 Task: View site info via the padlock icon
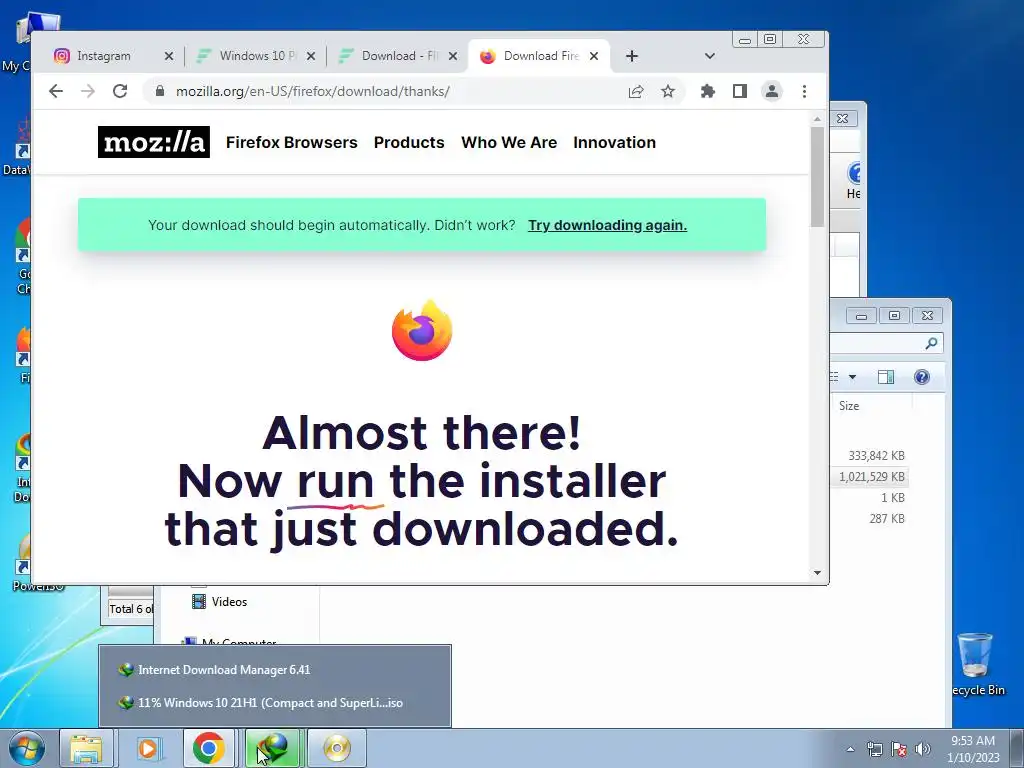[159, 91]
